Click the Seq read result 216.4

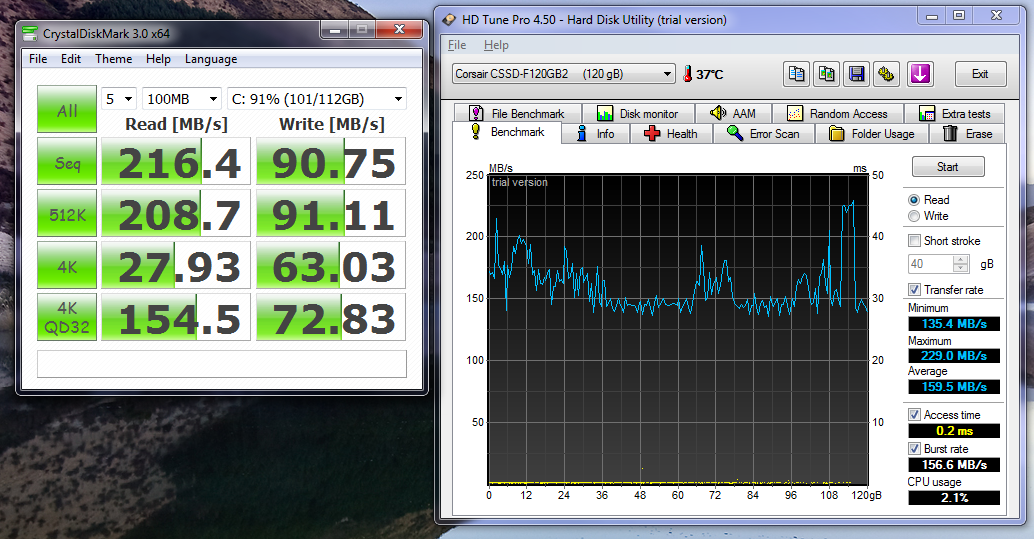[x=176, y=161]
